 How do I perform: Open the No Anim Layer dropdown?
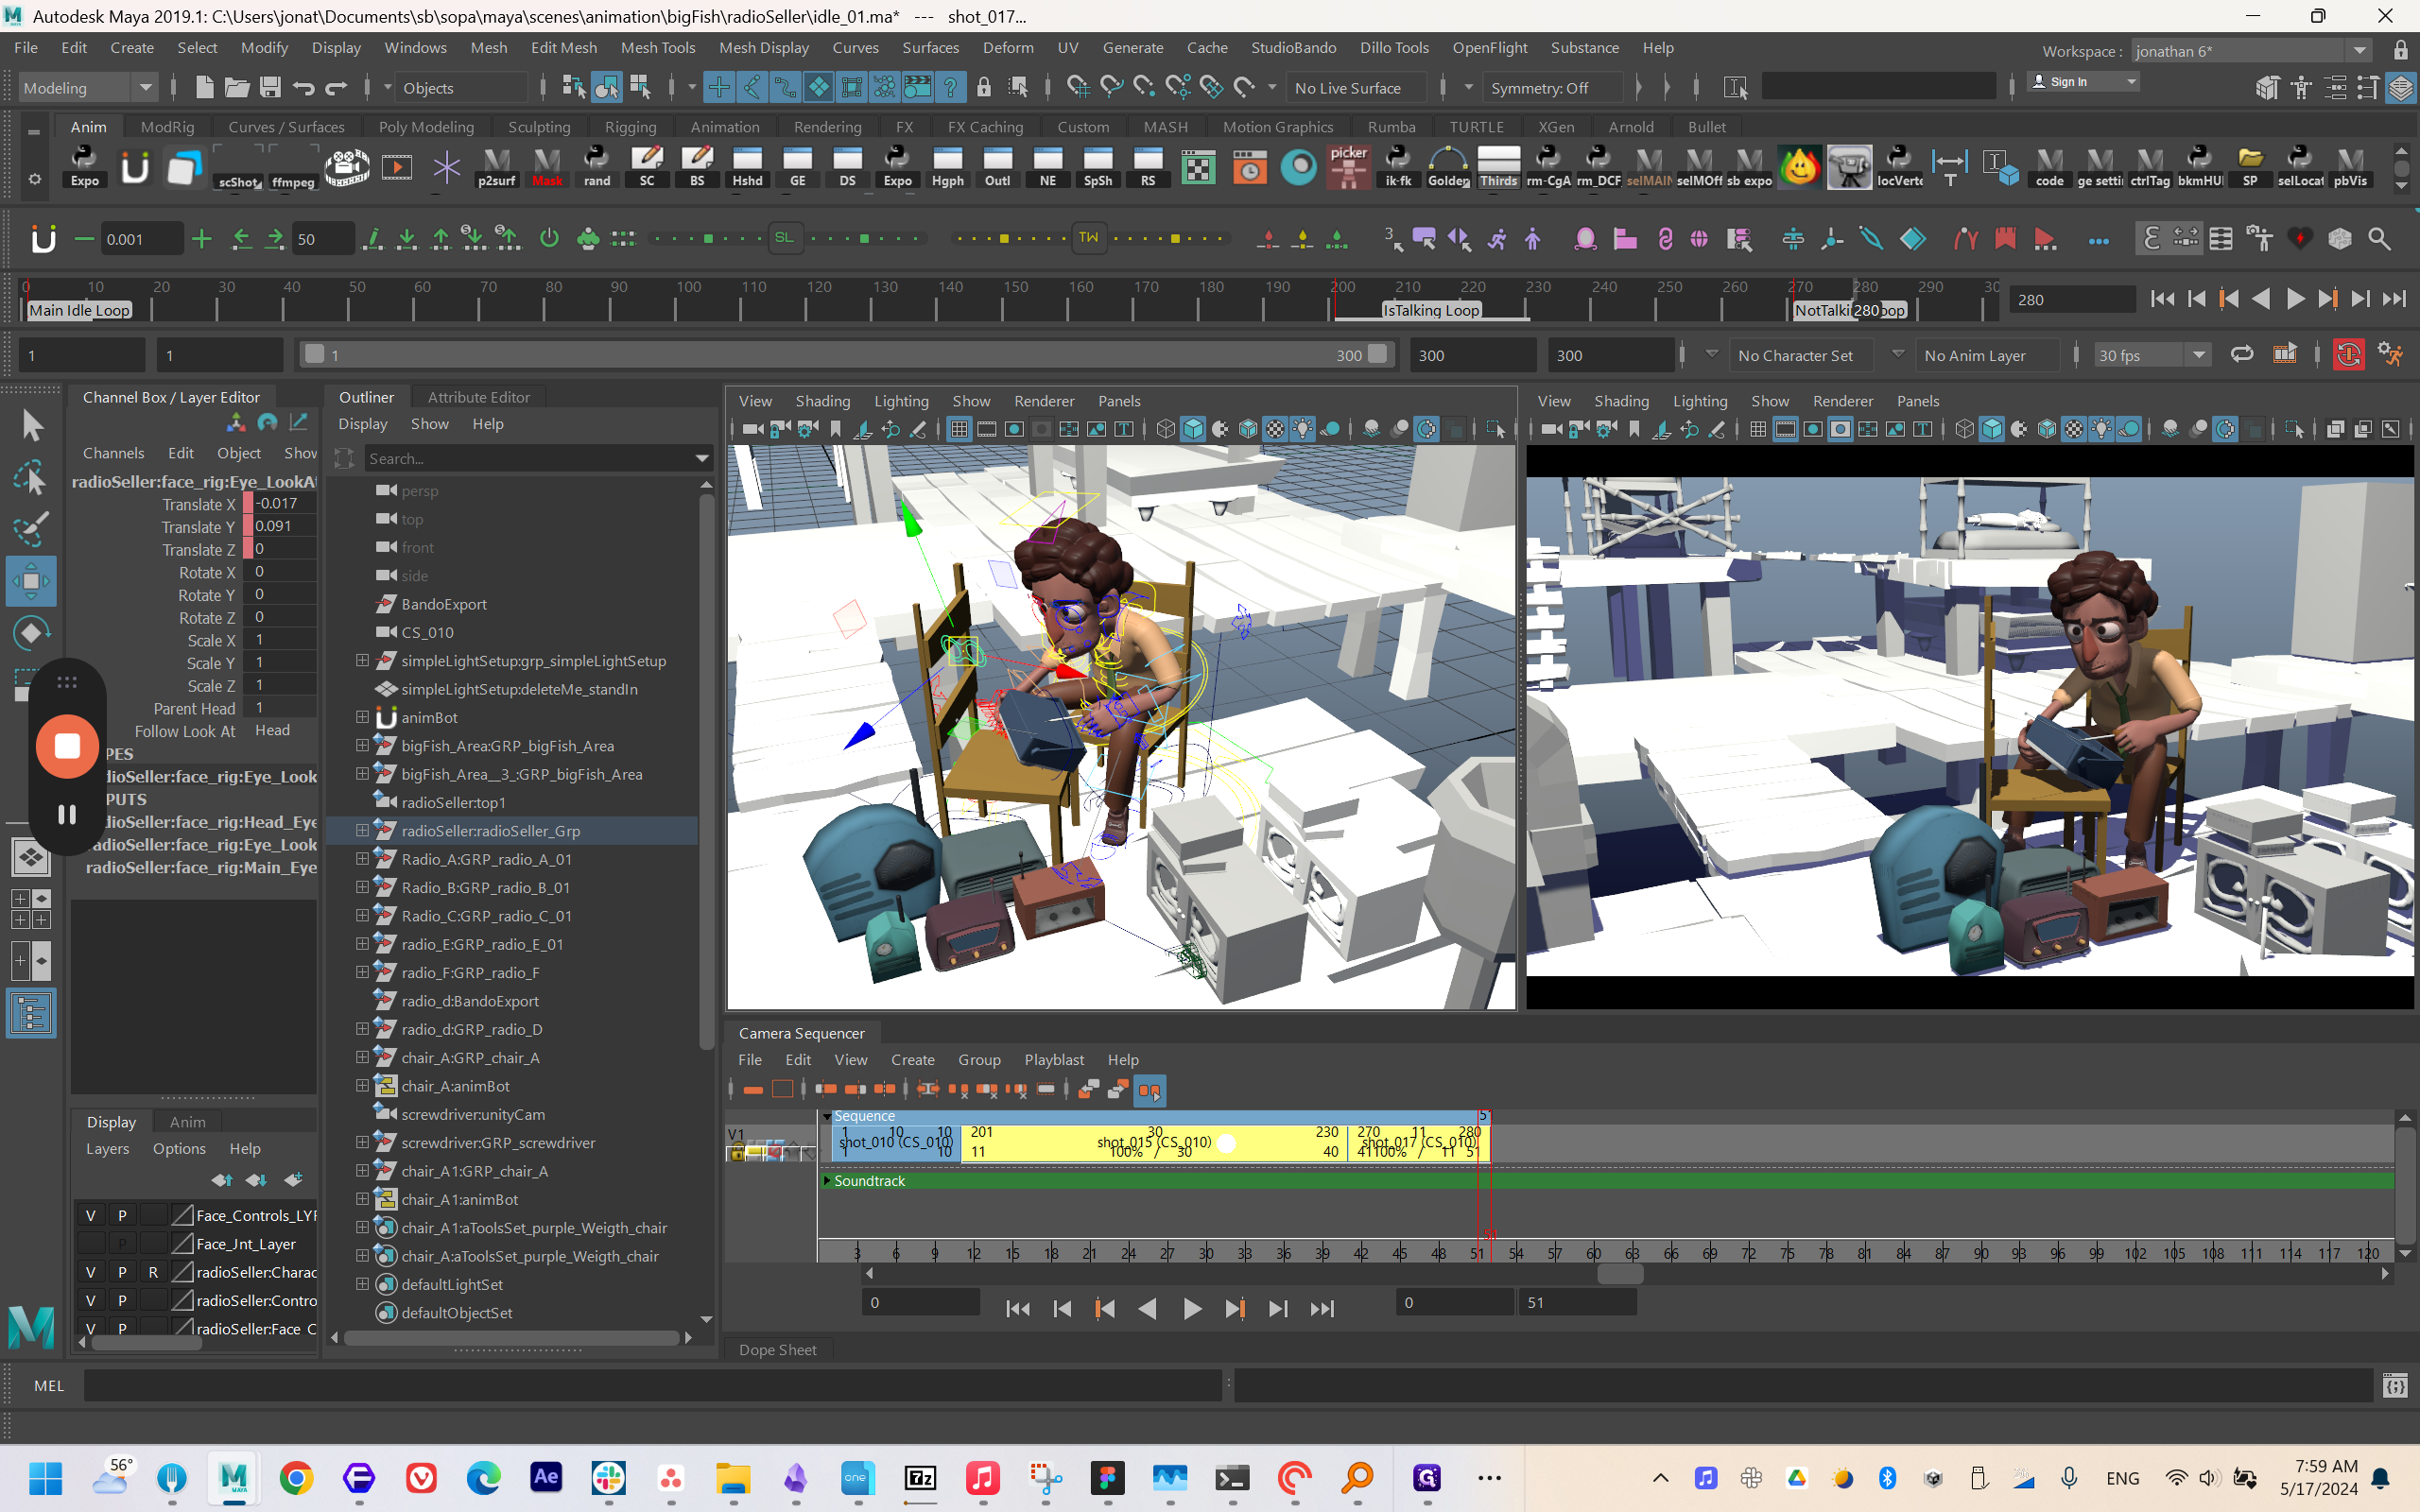[x=1988, y=355]
